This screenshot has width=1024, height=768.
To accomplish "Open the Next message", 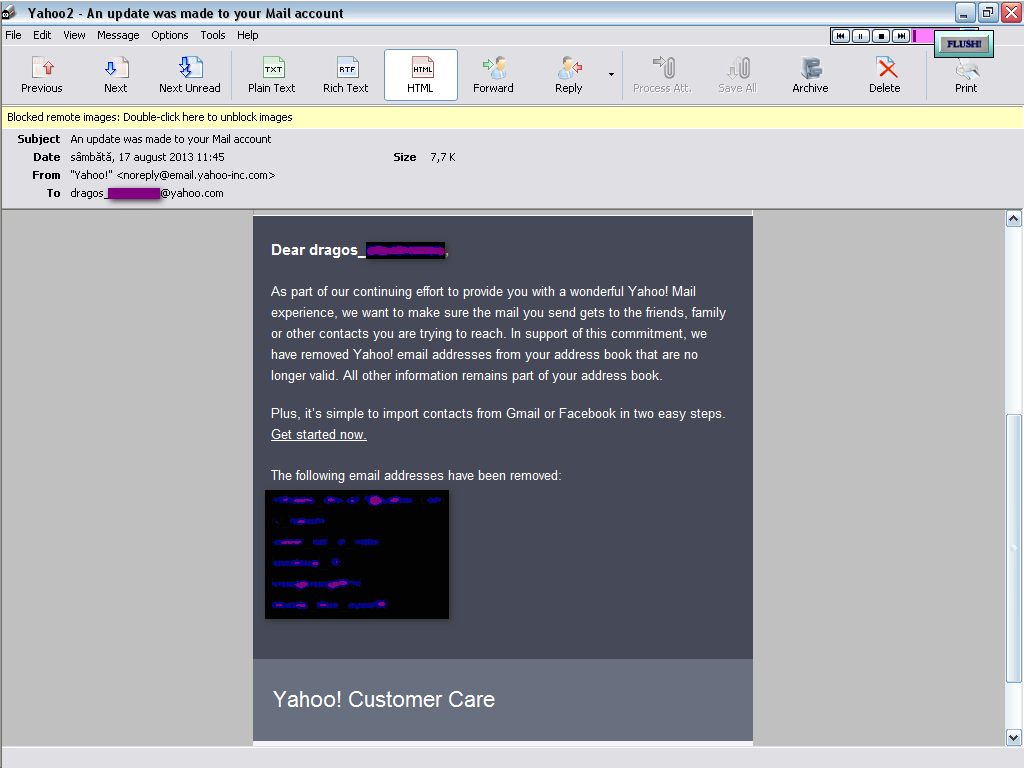I will pyautogui.click(x=116, y=75).
